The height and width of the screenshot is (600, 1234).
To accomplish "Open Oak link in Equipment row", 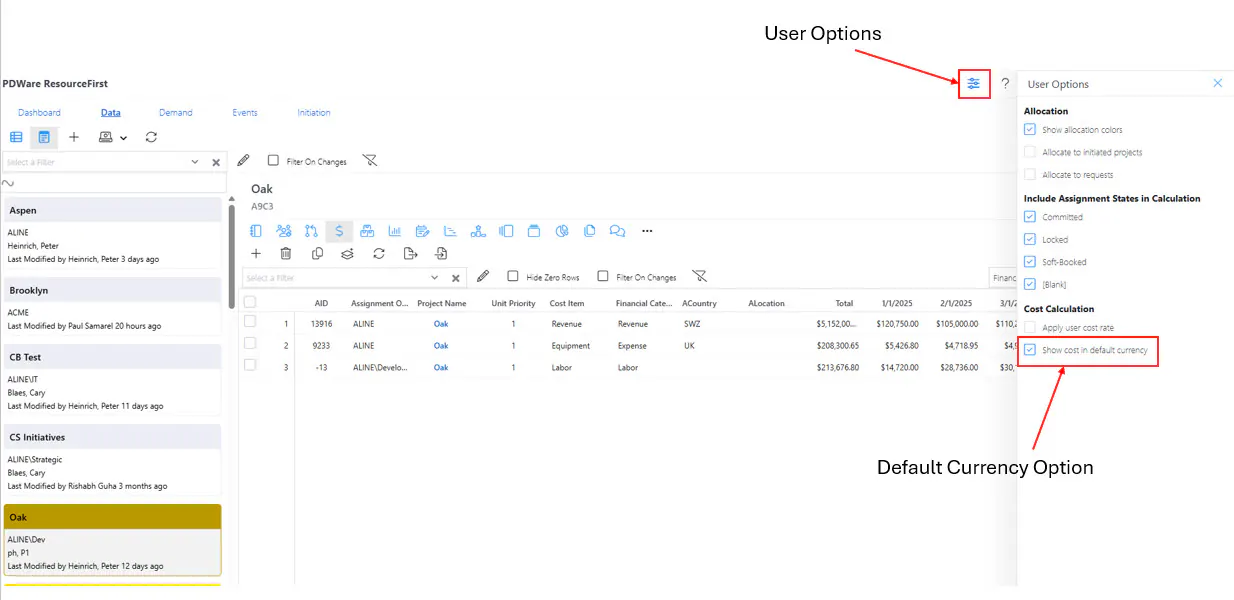I will (x=441, y=346).
